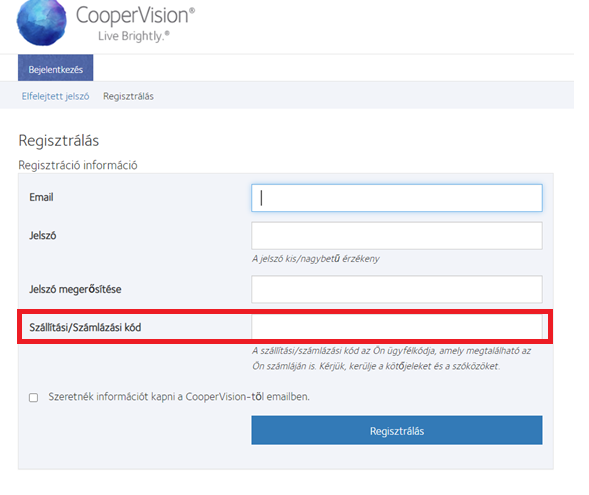Click the Jelszó field label
589x495 pixels.
[42, 235]
